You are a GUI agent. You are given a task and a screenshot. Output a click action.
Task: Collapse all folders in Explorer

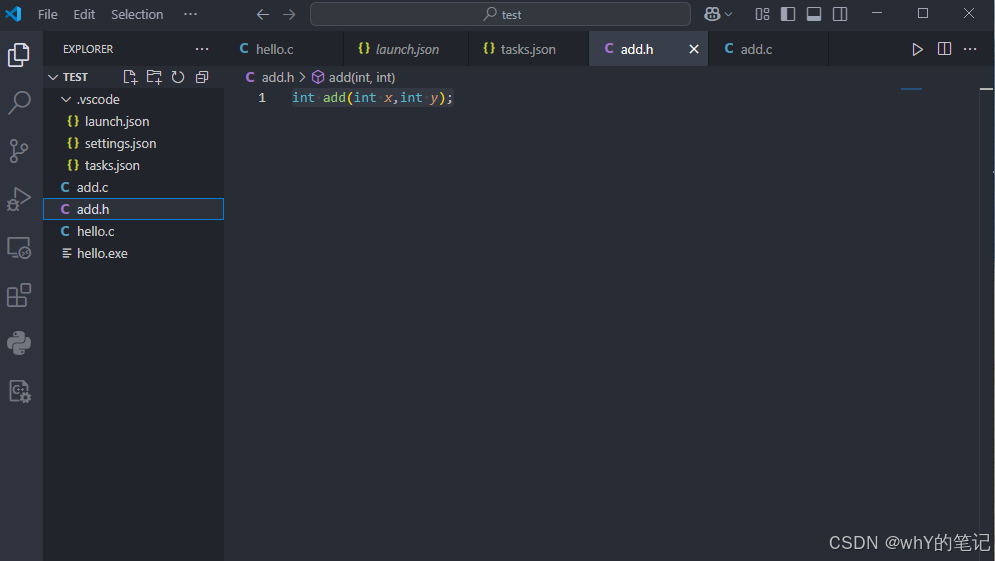click(x=202, y=77)
